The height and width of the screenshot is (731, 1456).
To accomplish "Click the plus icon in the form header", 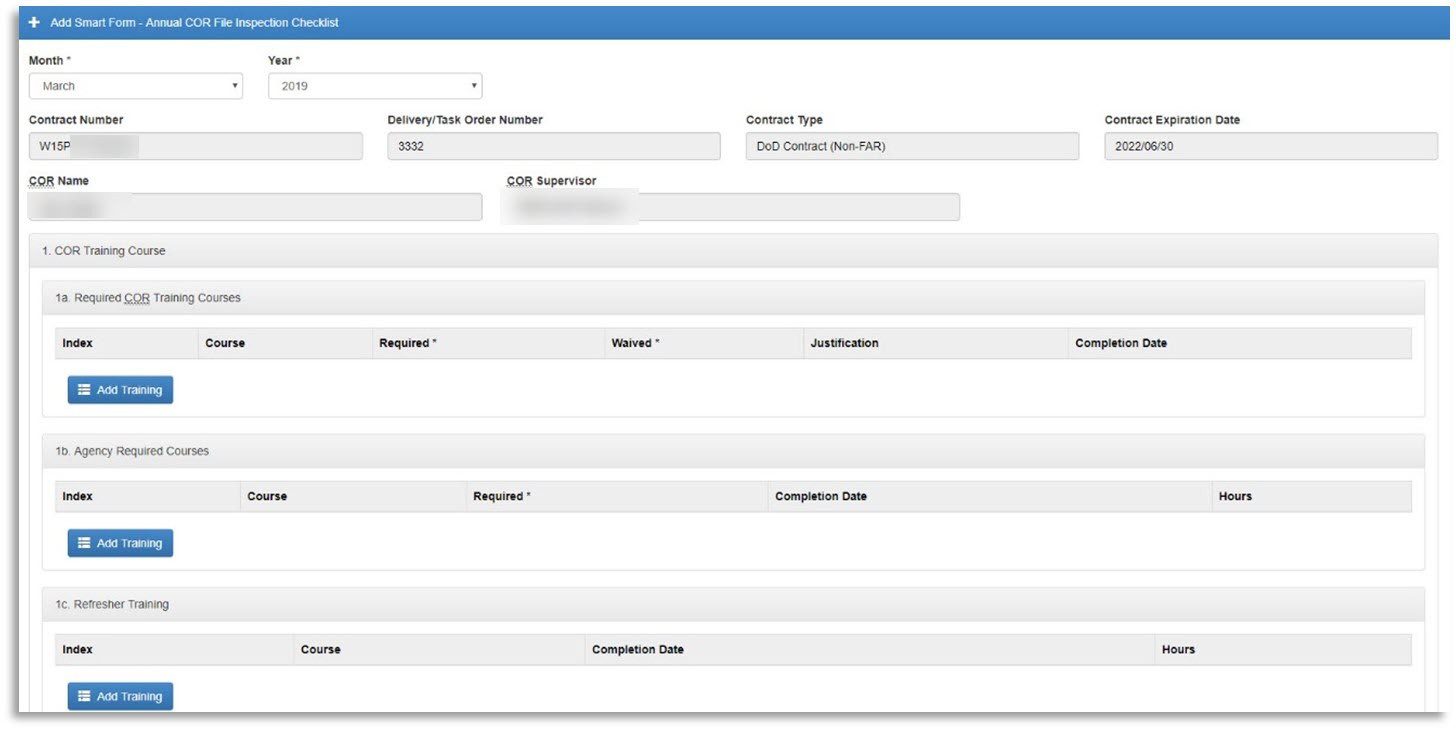I will pyautogui.click(x=34, y=22).
